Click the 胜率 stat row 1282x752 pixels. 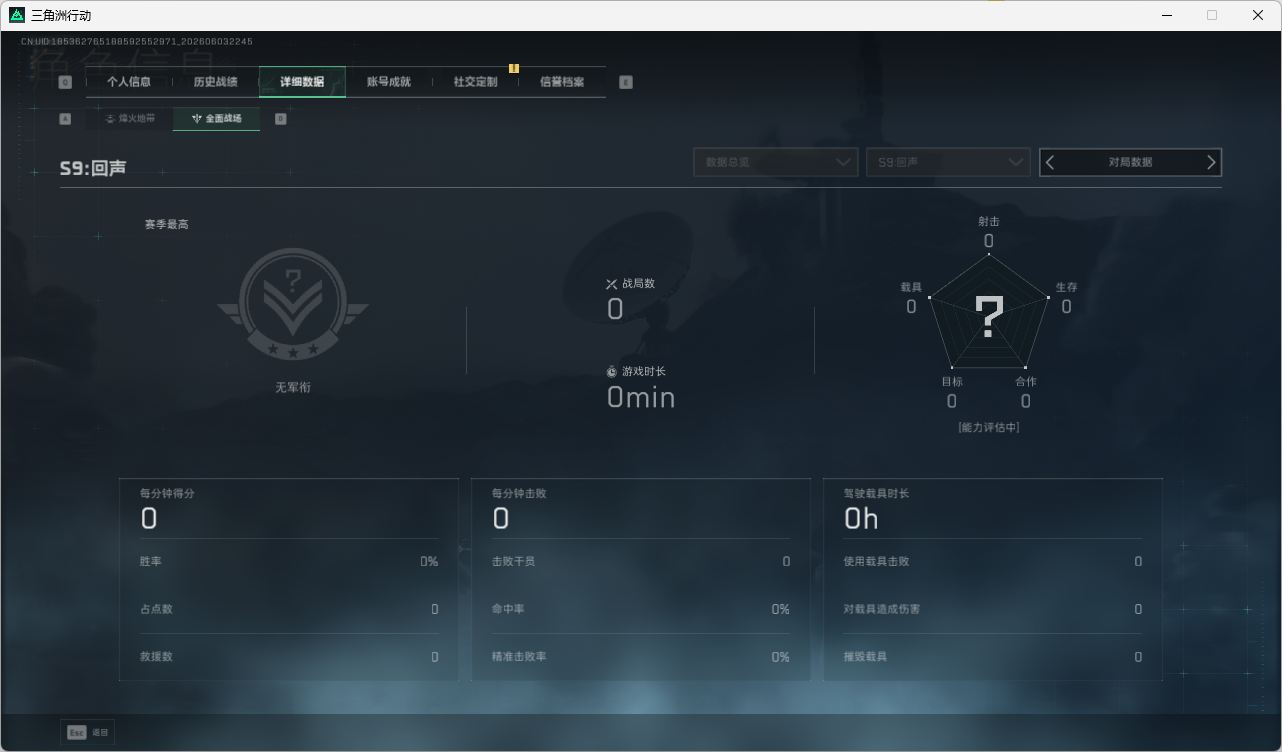289,562
